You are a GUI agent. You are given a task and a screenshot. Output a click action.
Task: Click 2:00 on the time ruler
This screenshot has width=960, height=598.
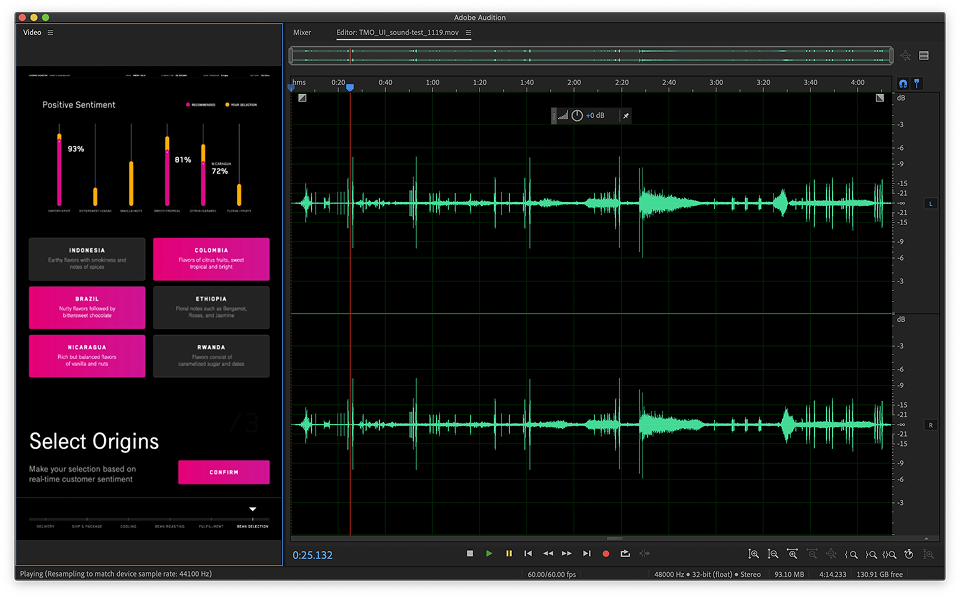574,83
